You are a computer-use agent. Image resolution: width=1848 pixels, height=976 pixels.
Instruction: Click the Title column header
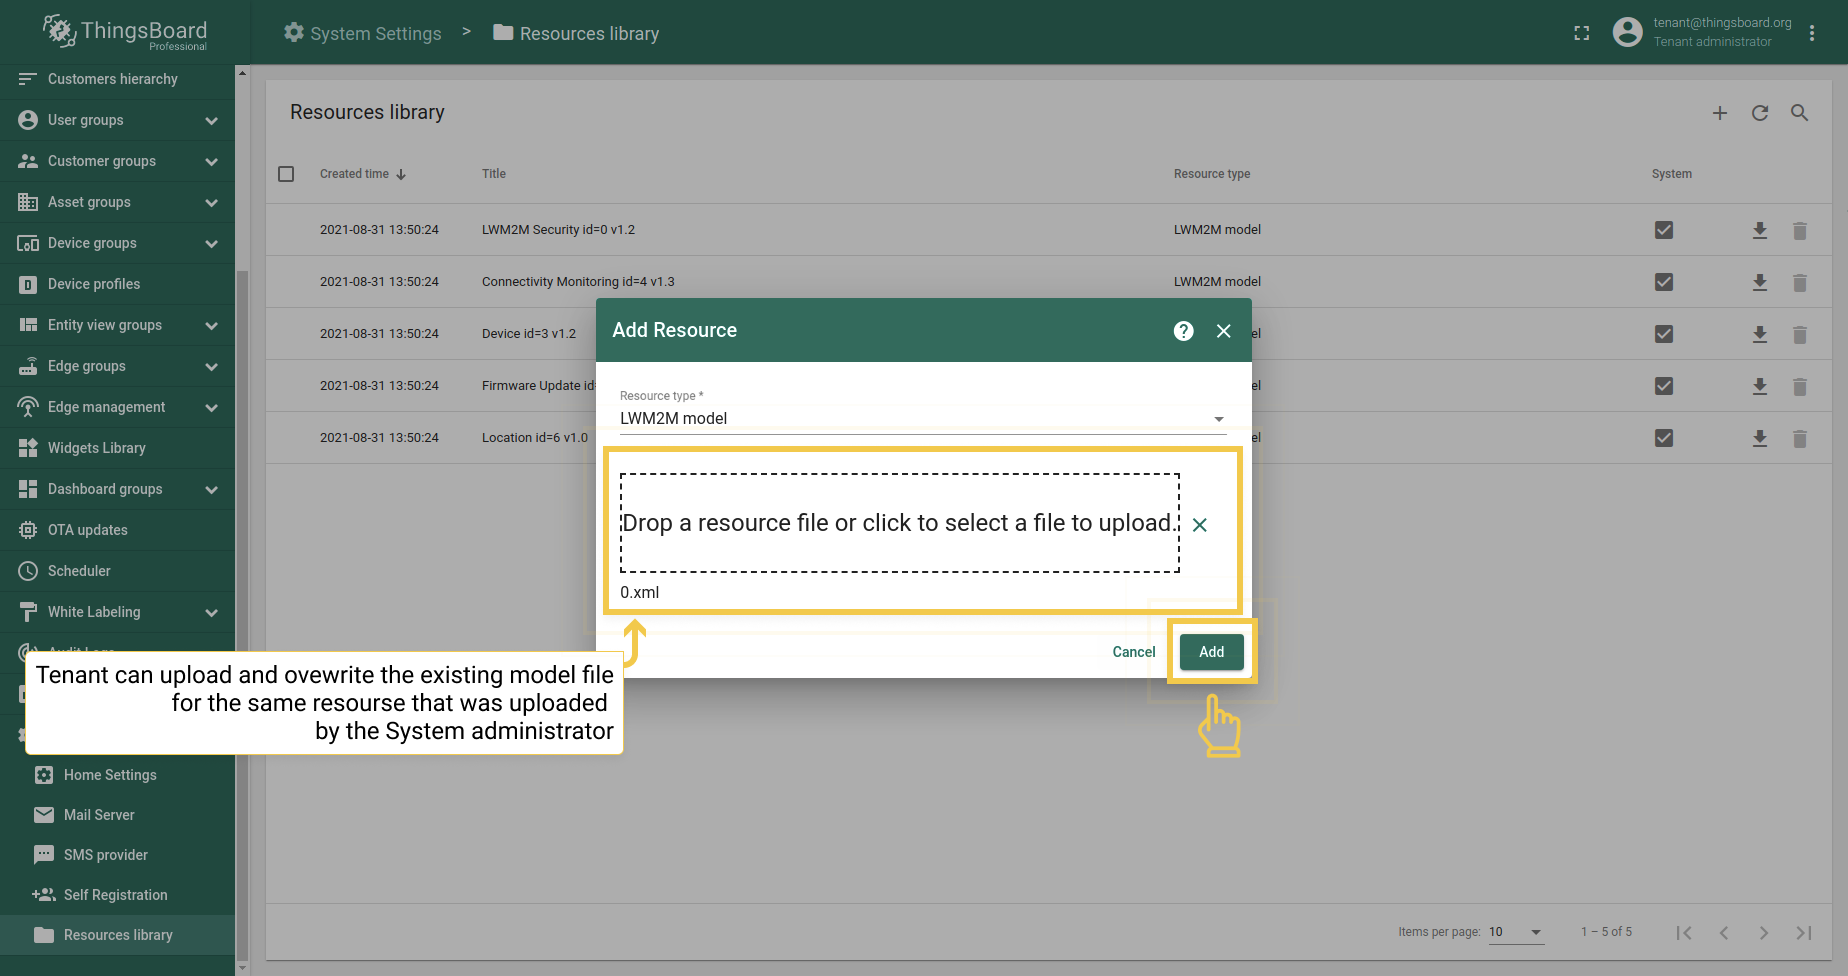point(494,174)
